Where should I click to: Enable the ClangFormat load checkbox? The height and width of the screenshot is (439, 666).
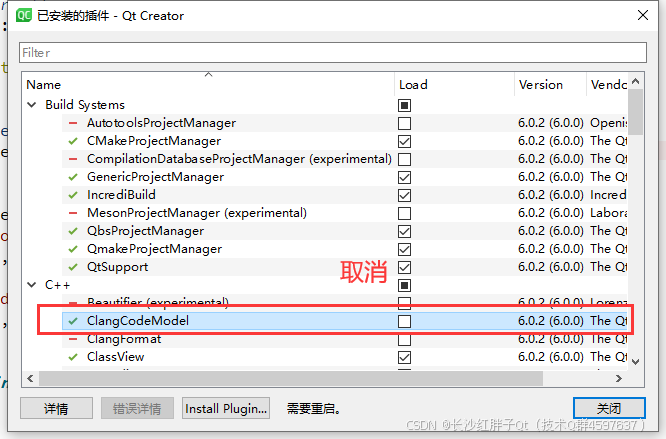click(404, 340)
